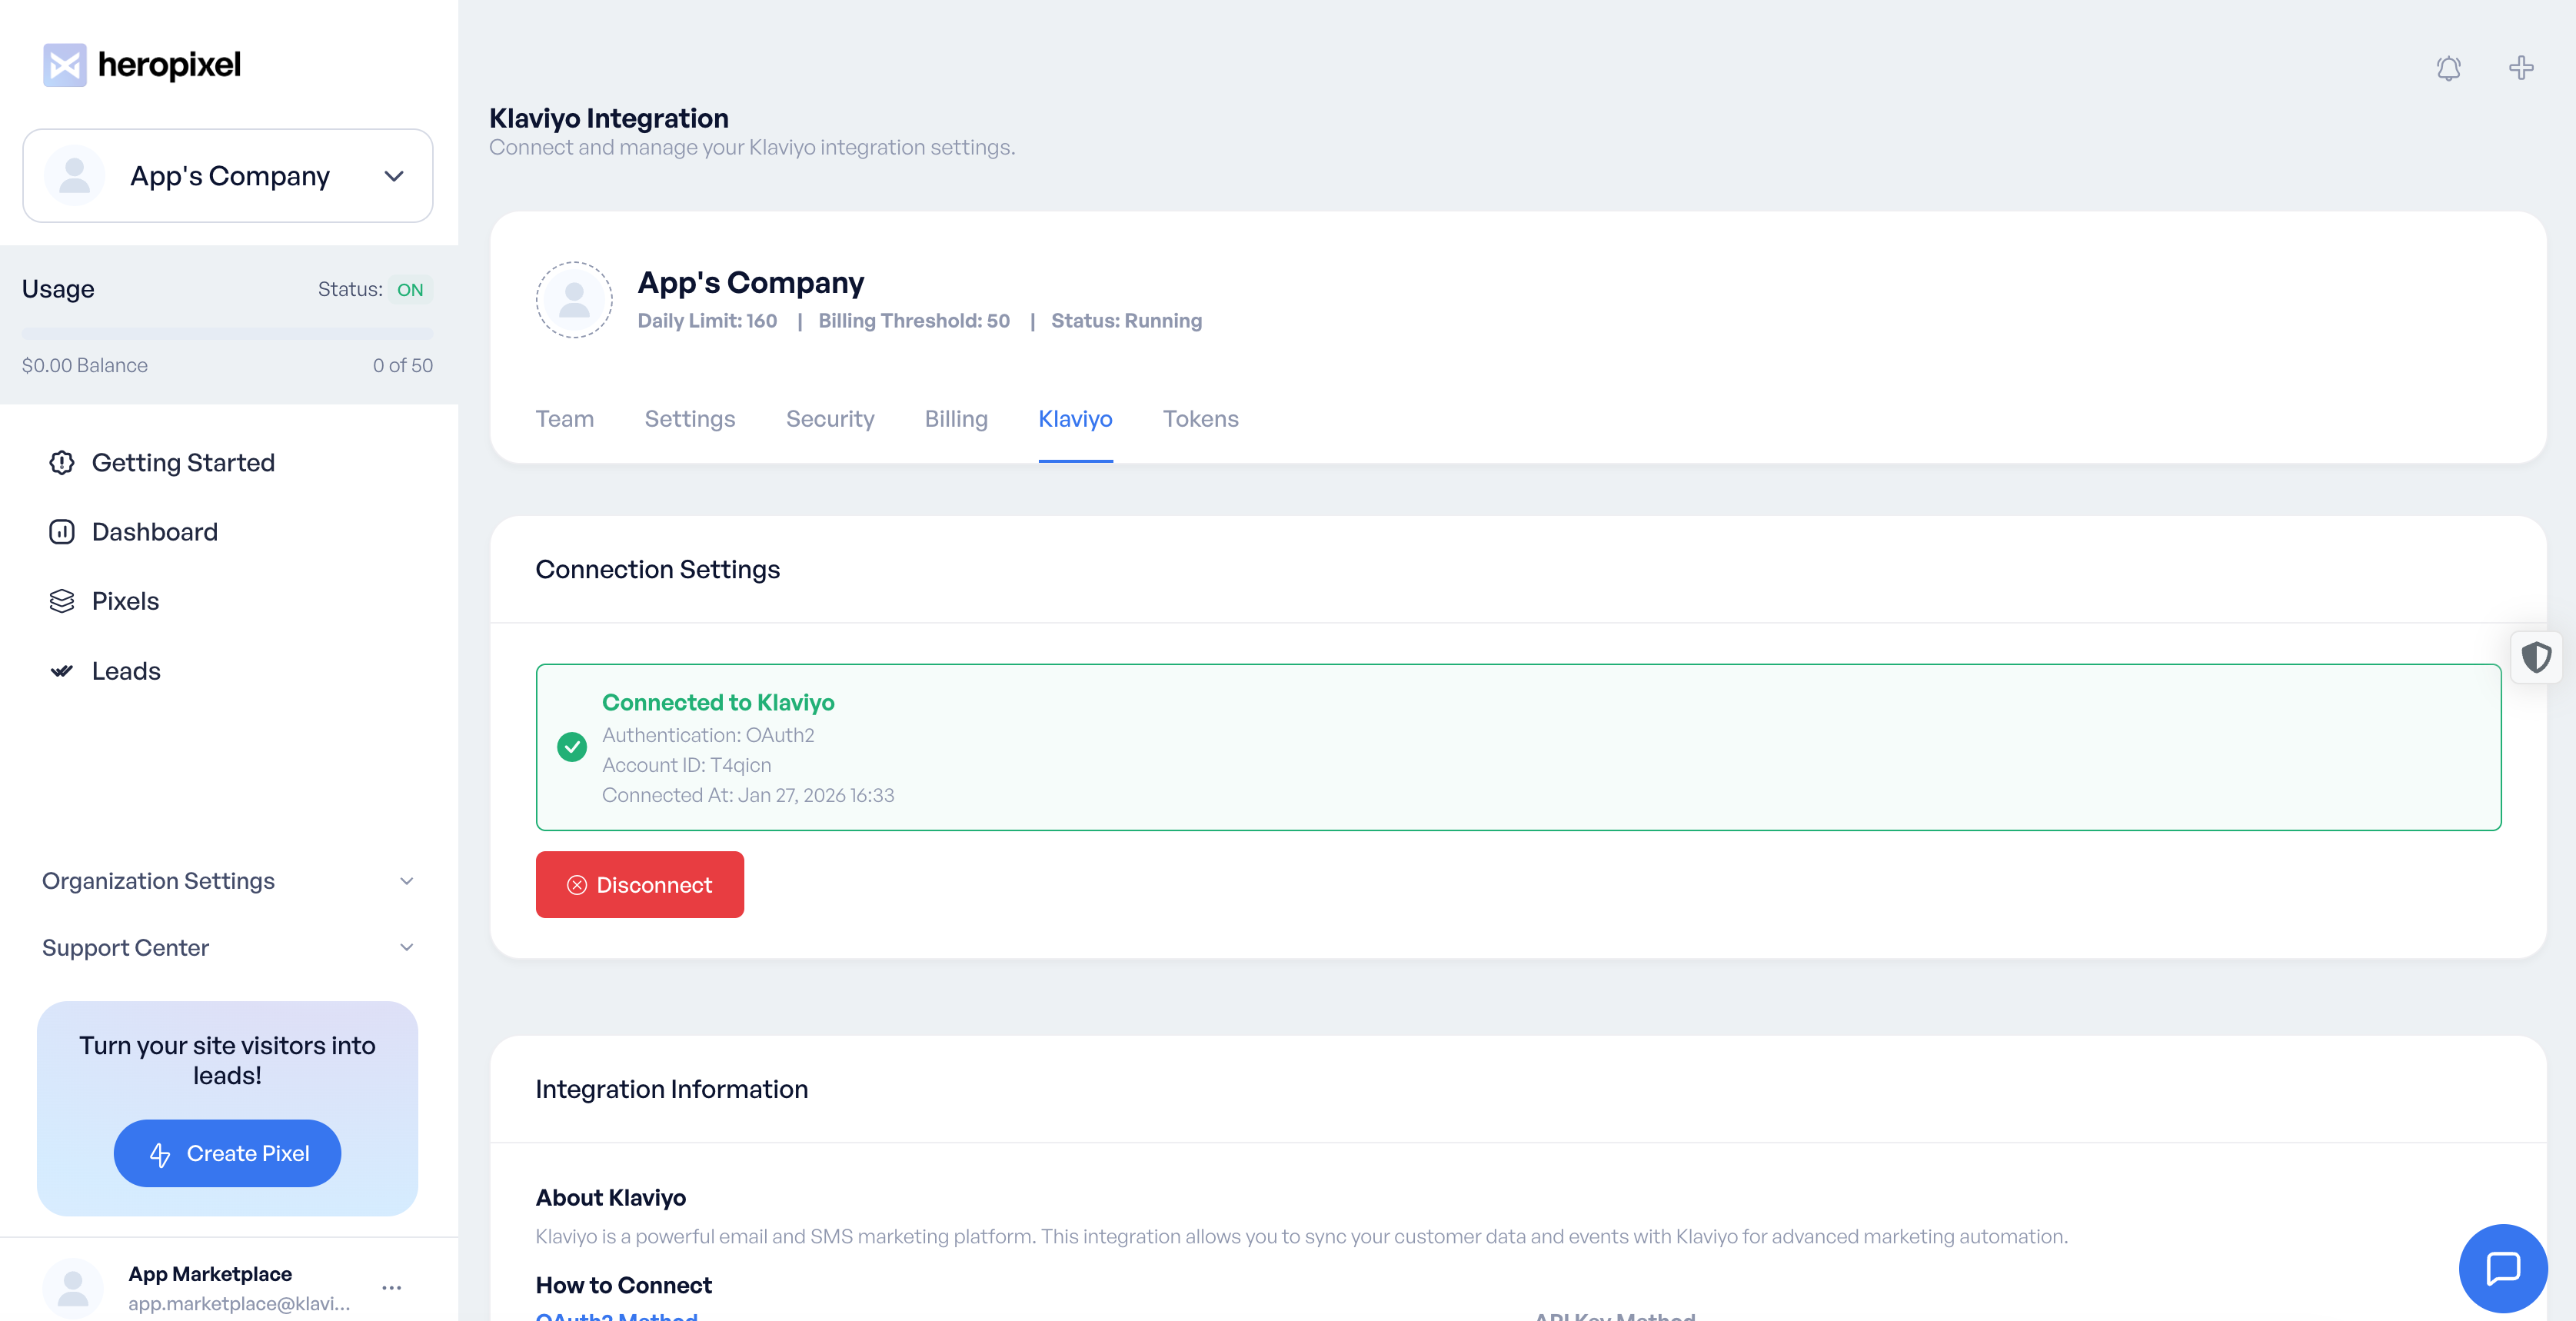
Task: Click the red Disconnect button
Action: (x=639, y=885)
